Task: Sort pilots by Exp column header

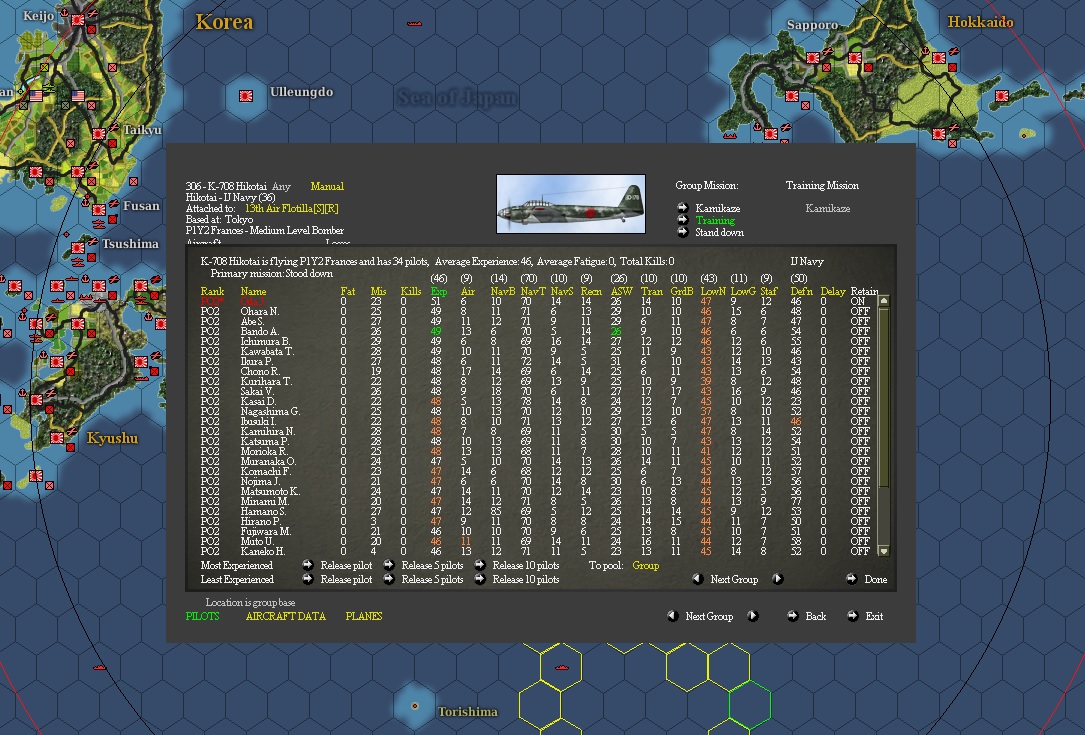Action: point(439,291)
